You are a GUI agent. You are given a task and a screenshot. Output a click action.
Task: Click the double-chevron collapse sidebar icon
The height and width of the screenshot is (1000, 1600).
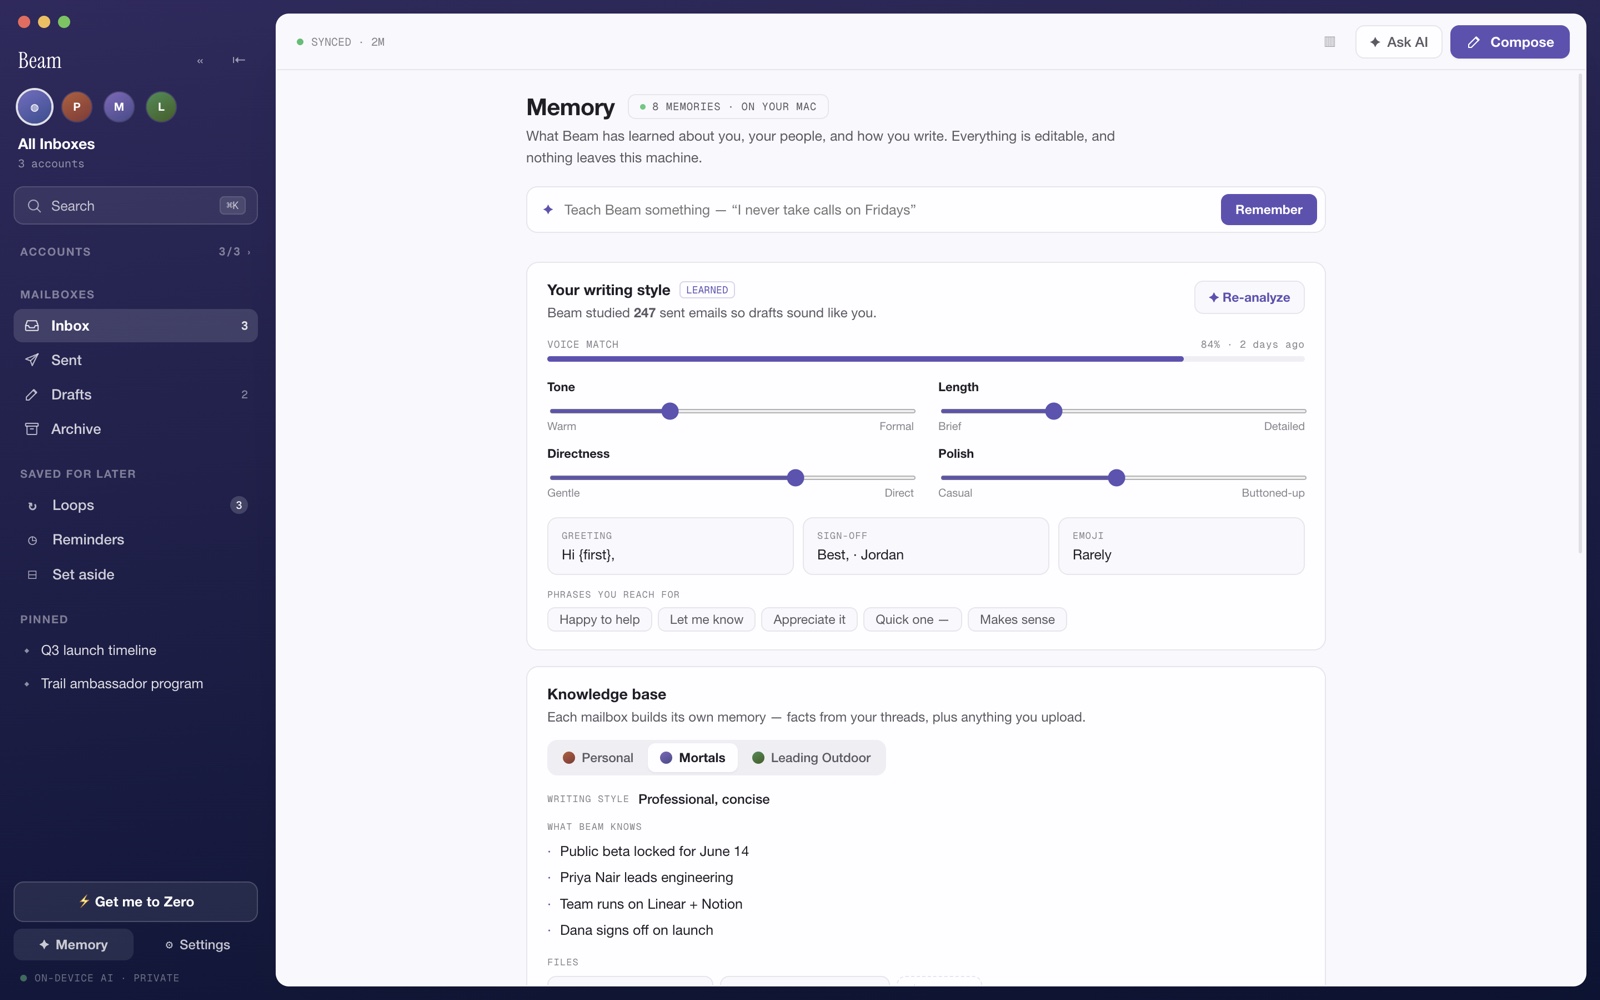pos(200,61)
